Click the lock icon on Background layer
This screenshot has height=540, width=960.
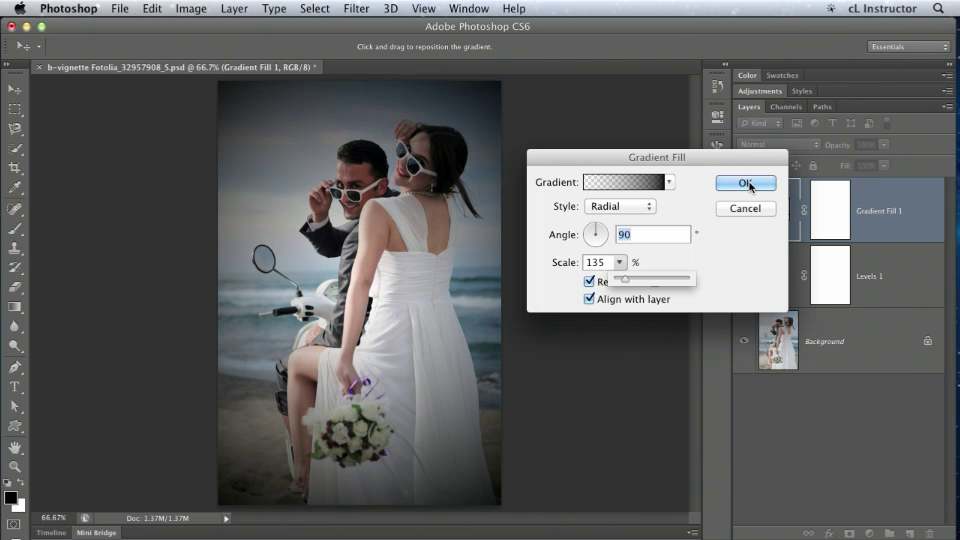pos(928,340)
